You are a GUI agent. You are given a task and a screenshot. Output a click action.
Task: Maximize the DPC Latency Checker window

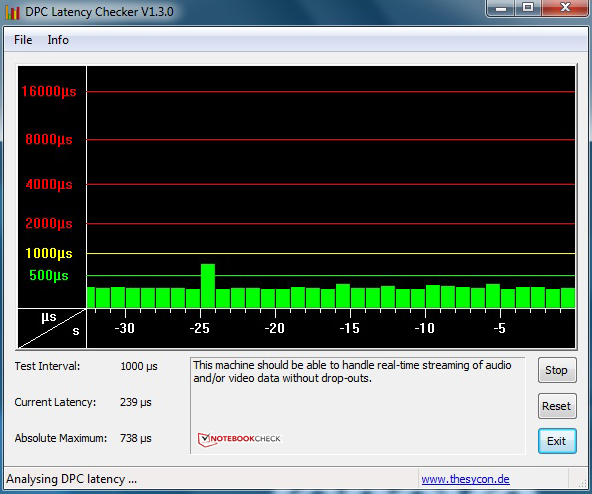pyautogui.click(x=528, y=8)
